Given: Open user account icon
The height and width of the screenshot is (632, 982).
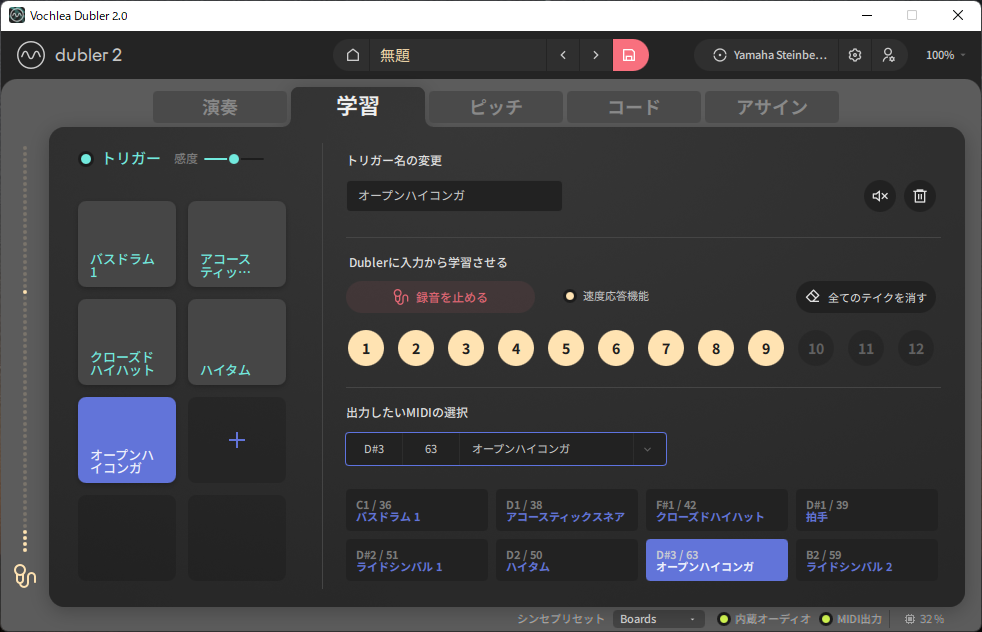Looking at the screenshot, I should [x=889, y=55].
